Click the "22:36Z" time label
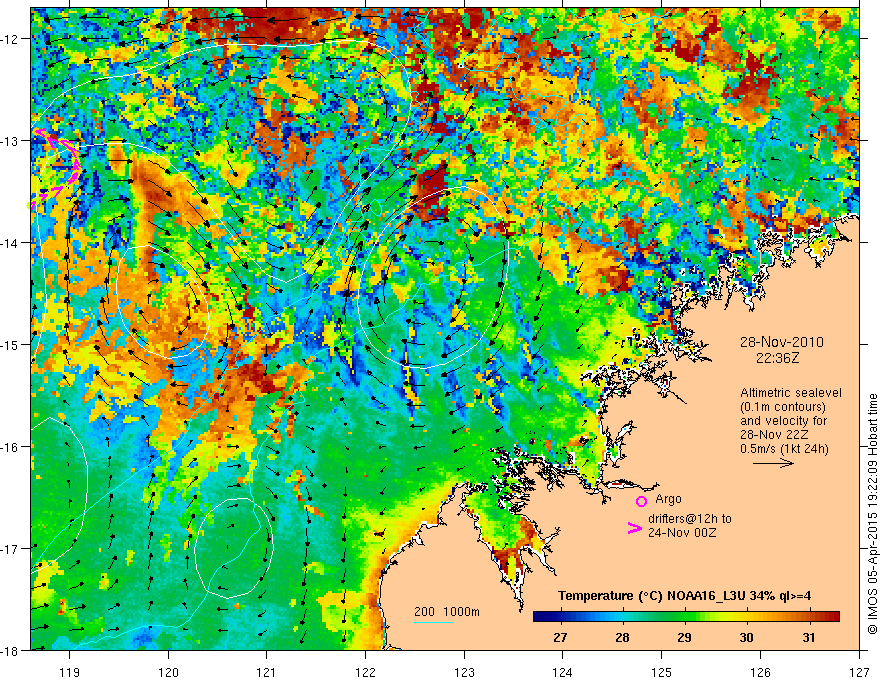The width and height of the screenshot is (880, 680). pyautogui.click(x=777, y=357)
